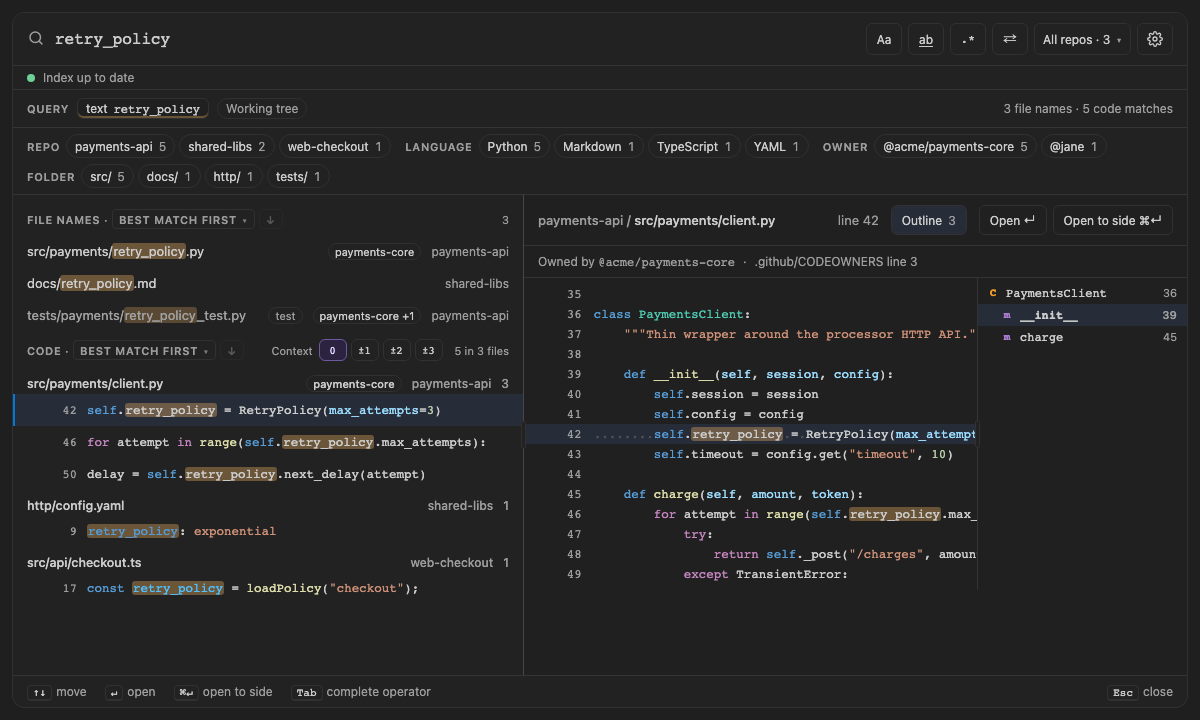Jump to __init__ method in outline

click(x=1083, y=316)
